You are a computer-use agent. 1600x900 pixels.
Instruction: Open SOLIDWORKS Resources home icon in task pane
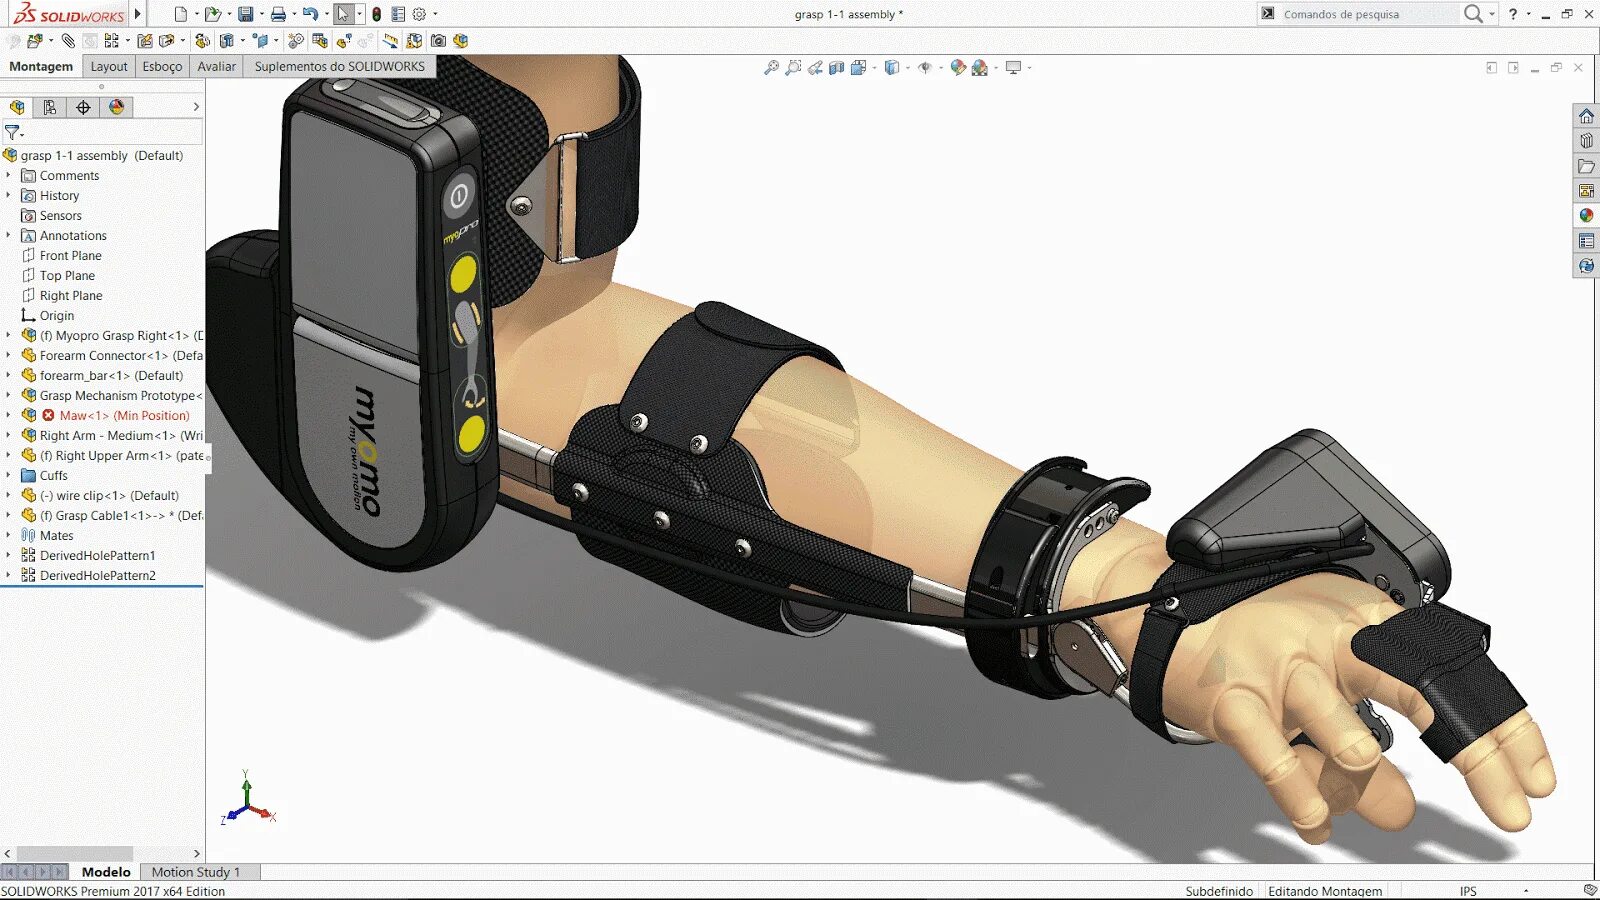coord(1586,116)
